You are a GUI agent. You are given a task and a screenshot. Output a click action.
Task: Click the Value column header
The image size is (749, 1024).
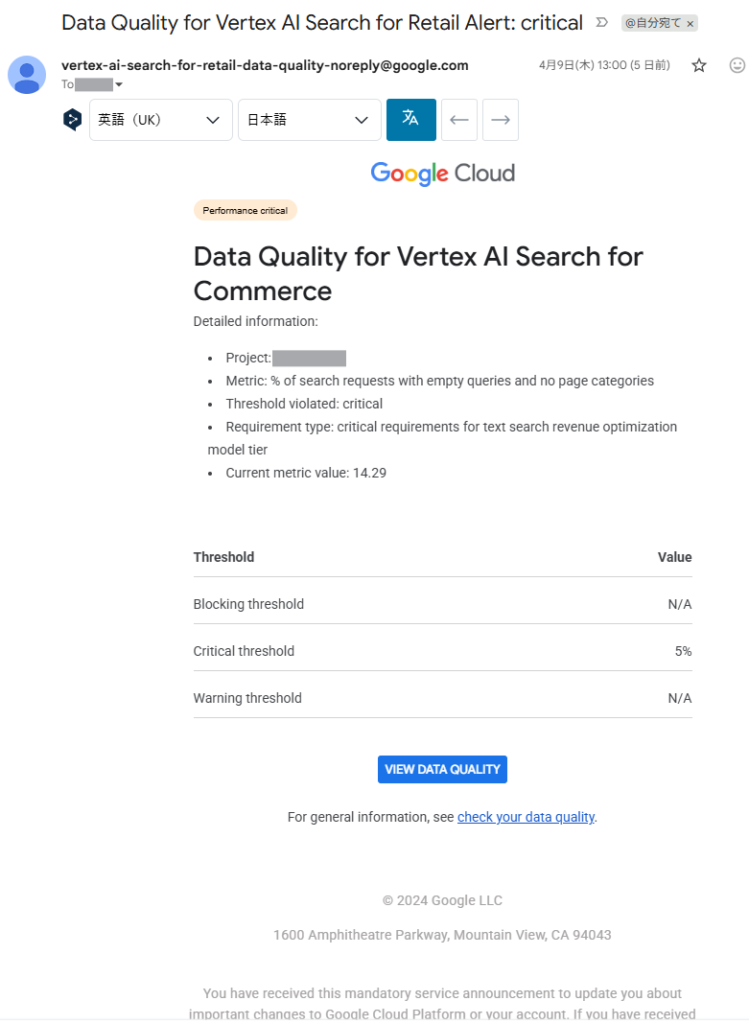pos(675,557)
